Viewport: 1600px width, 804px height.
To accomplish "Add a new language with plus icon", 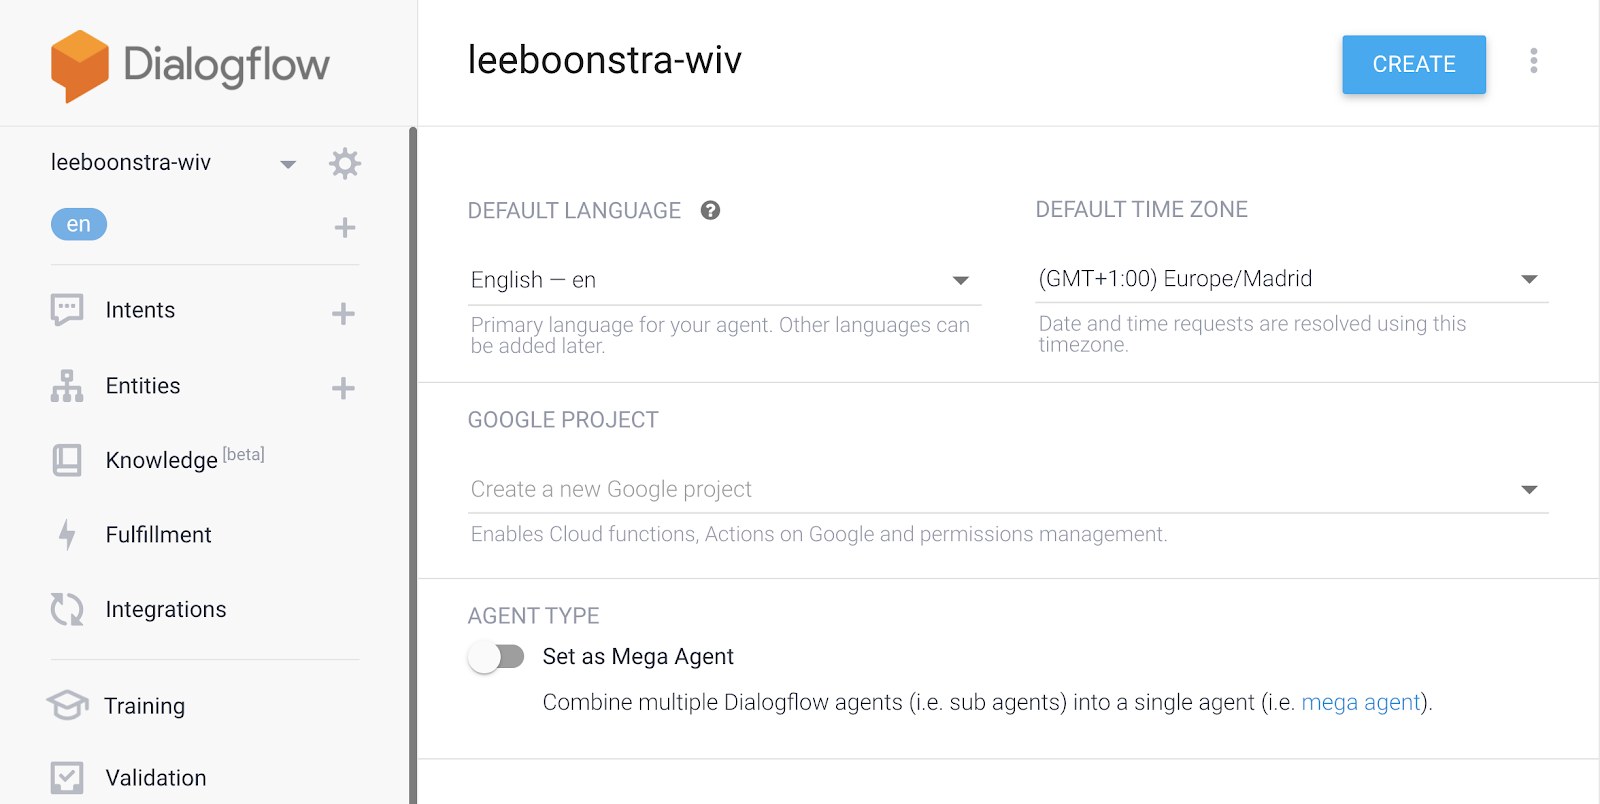I will (345, 228).
